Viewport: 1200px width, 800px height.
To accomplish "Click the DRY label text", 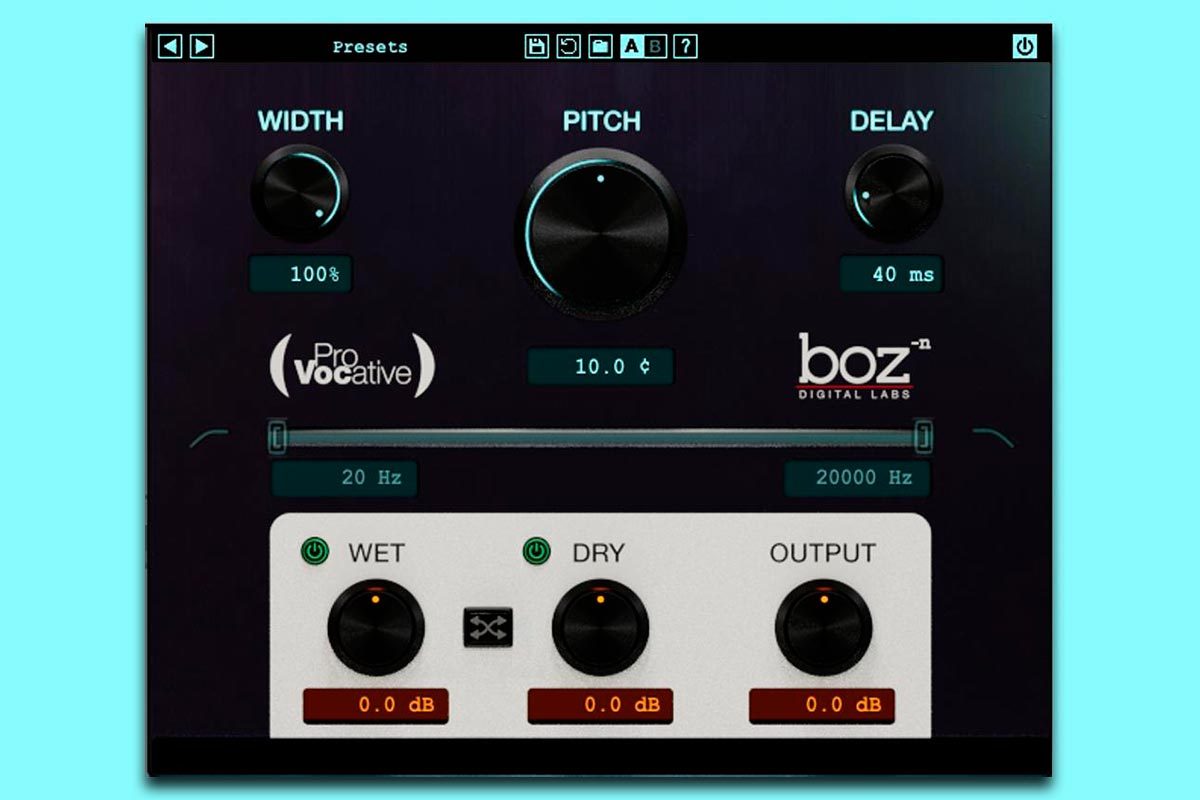I will point(598,553).
